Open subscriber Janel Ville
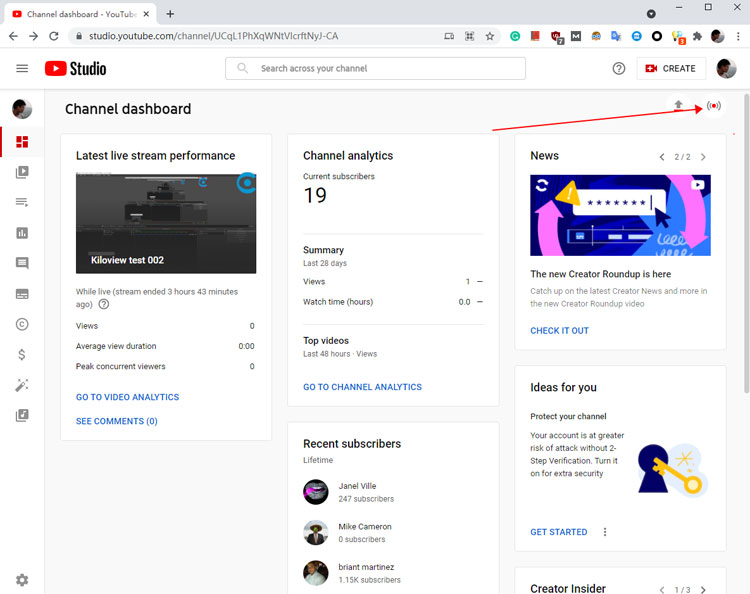Viewport: 750px width, 594px height. [357, 486]
